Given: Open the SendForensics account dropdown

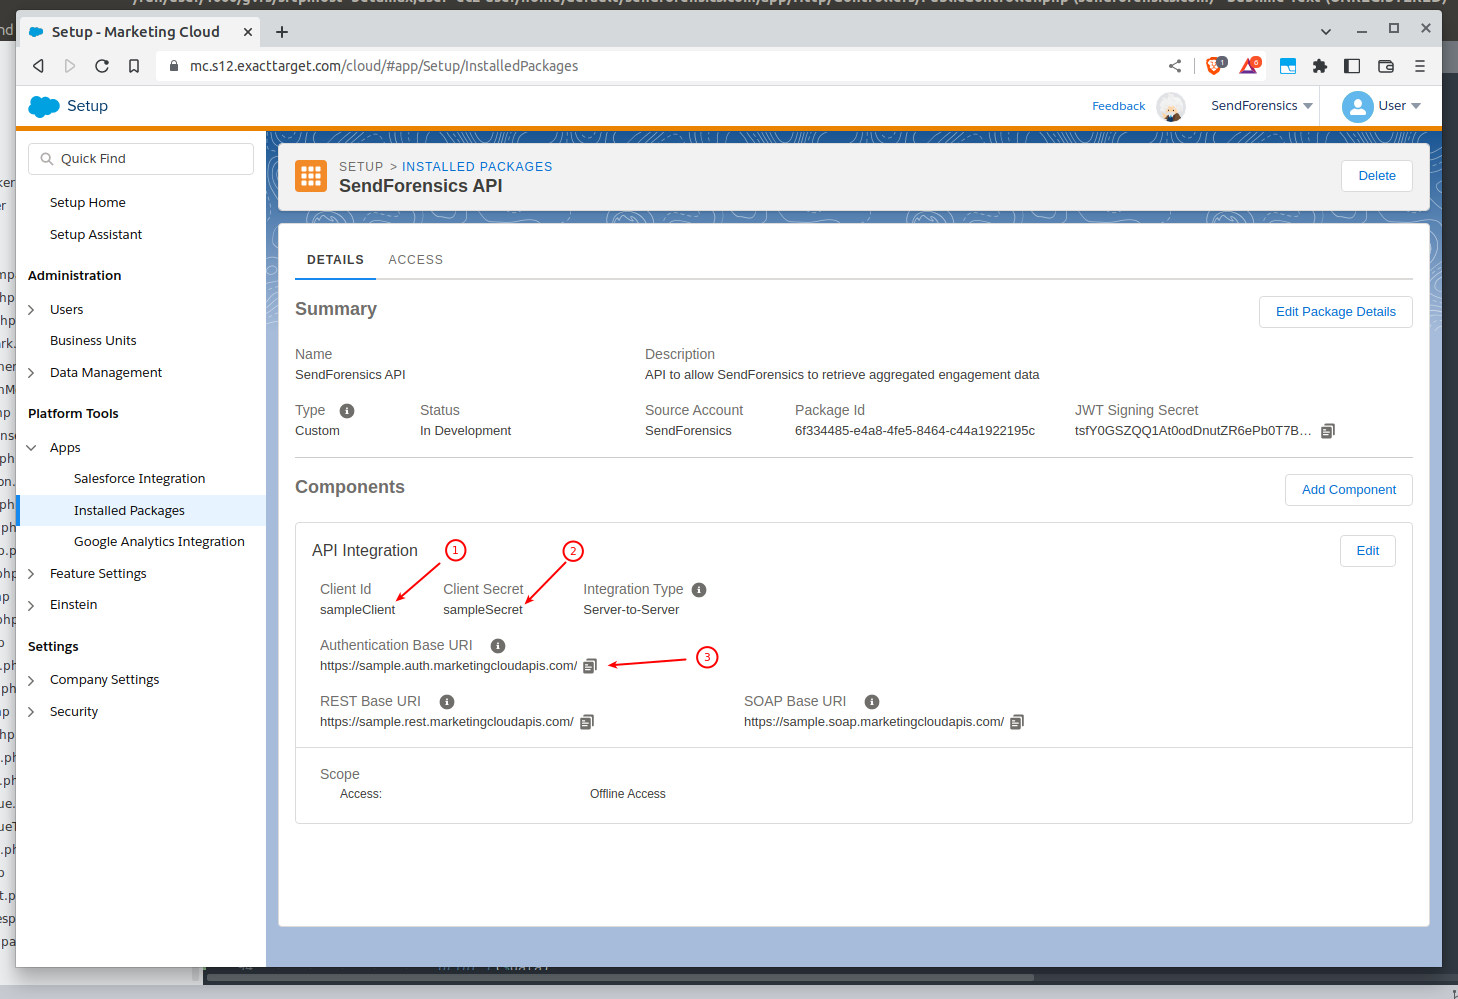Looking at the screenshot, I should (x=1262, y=106).
